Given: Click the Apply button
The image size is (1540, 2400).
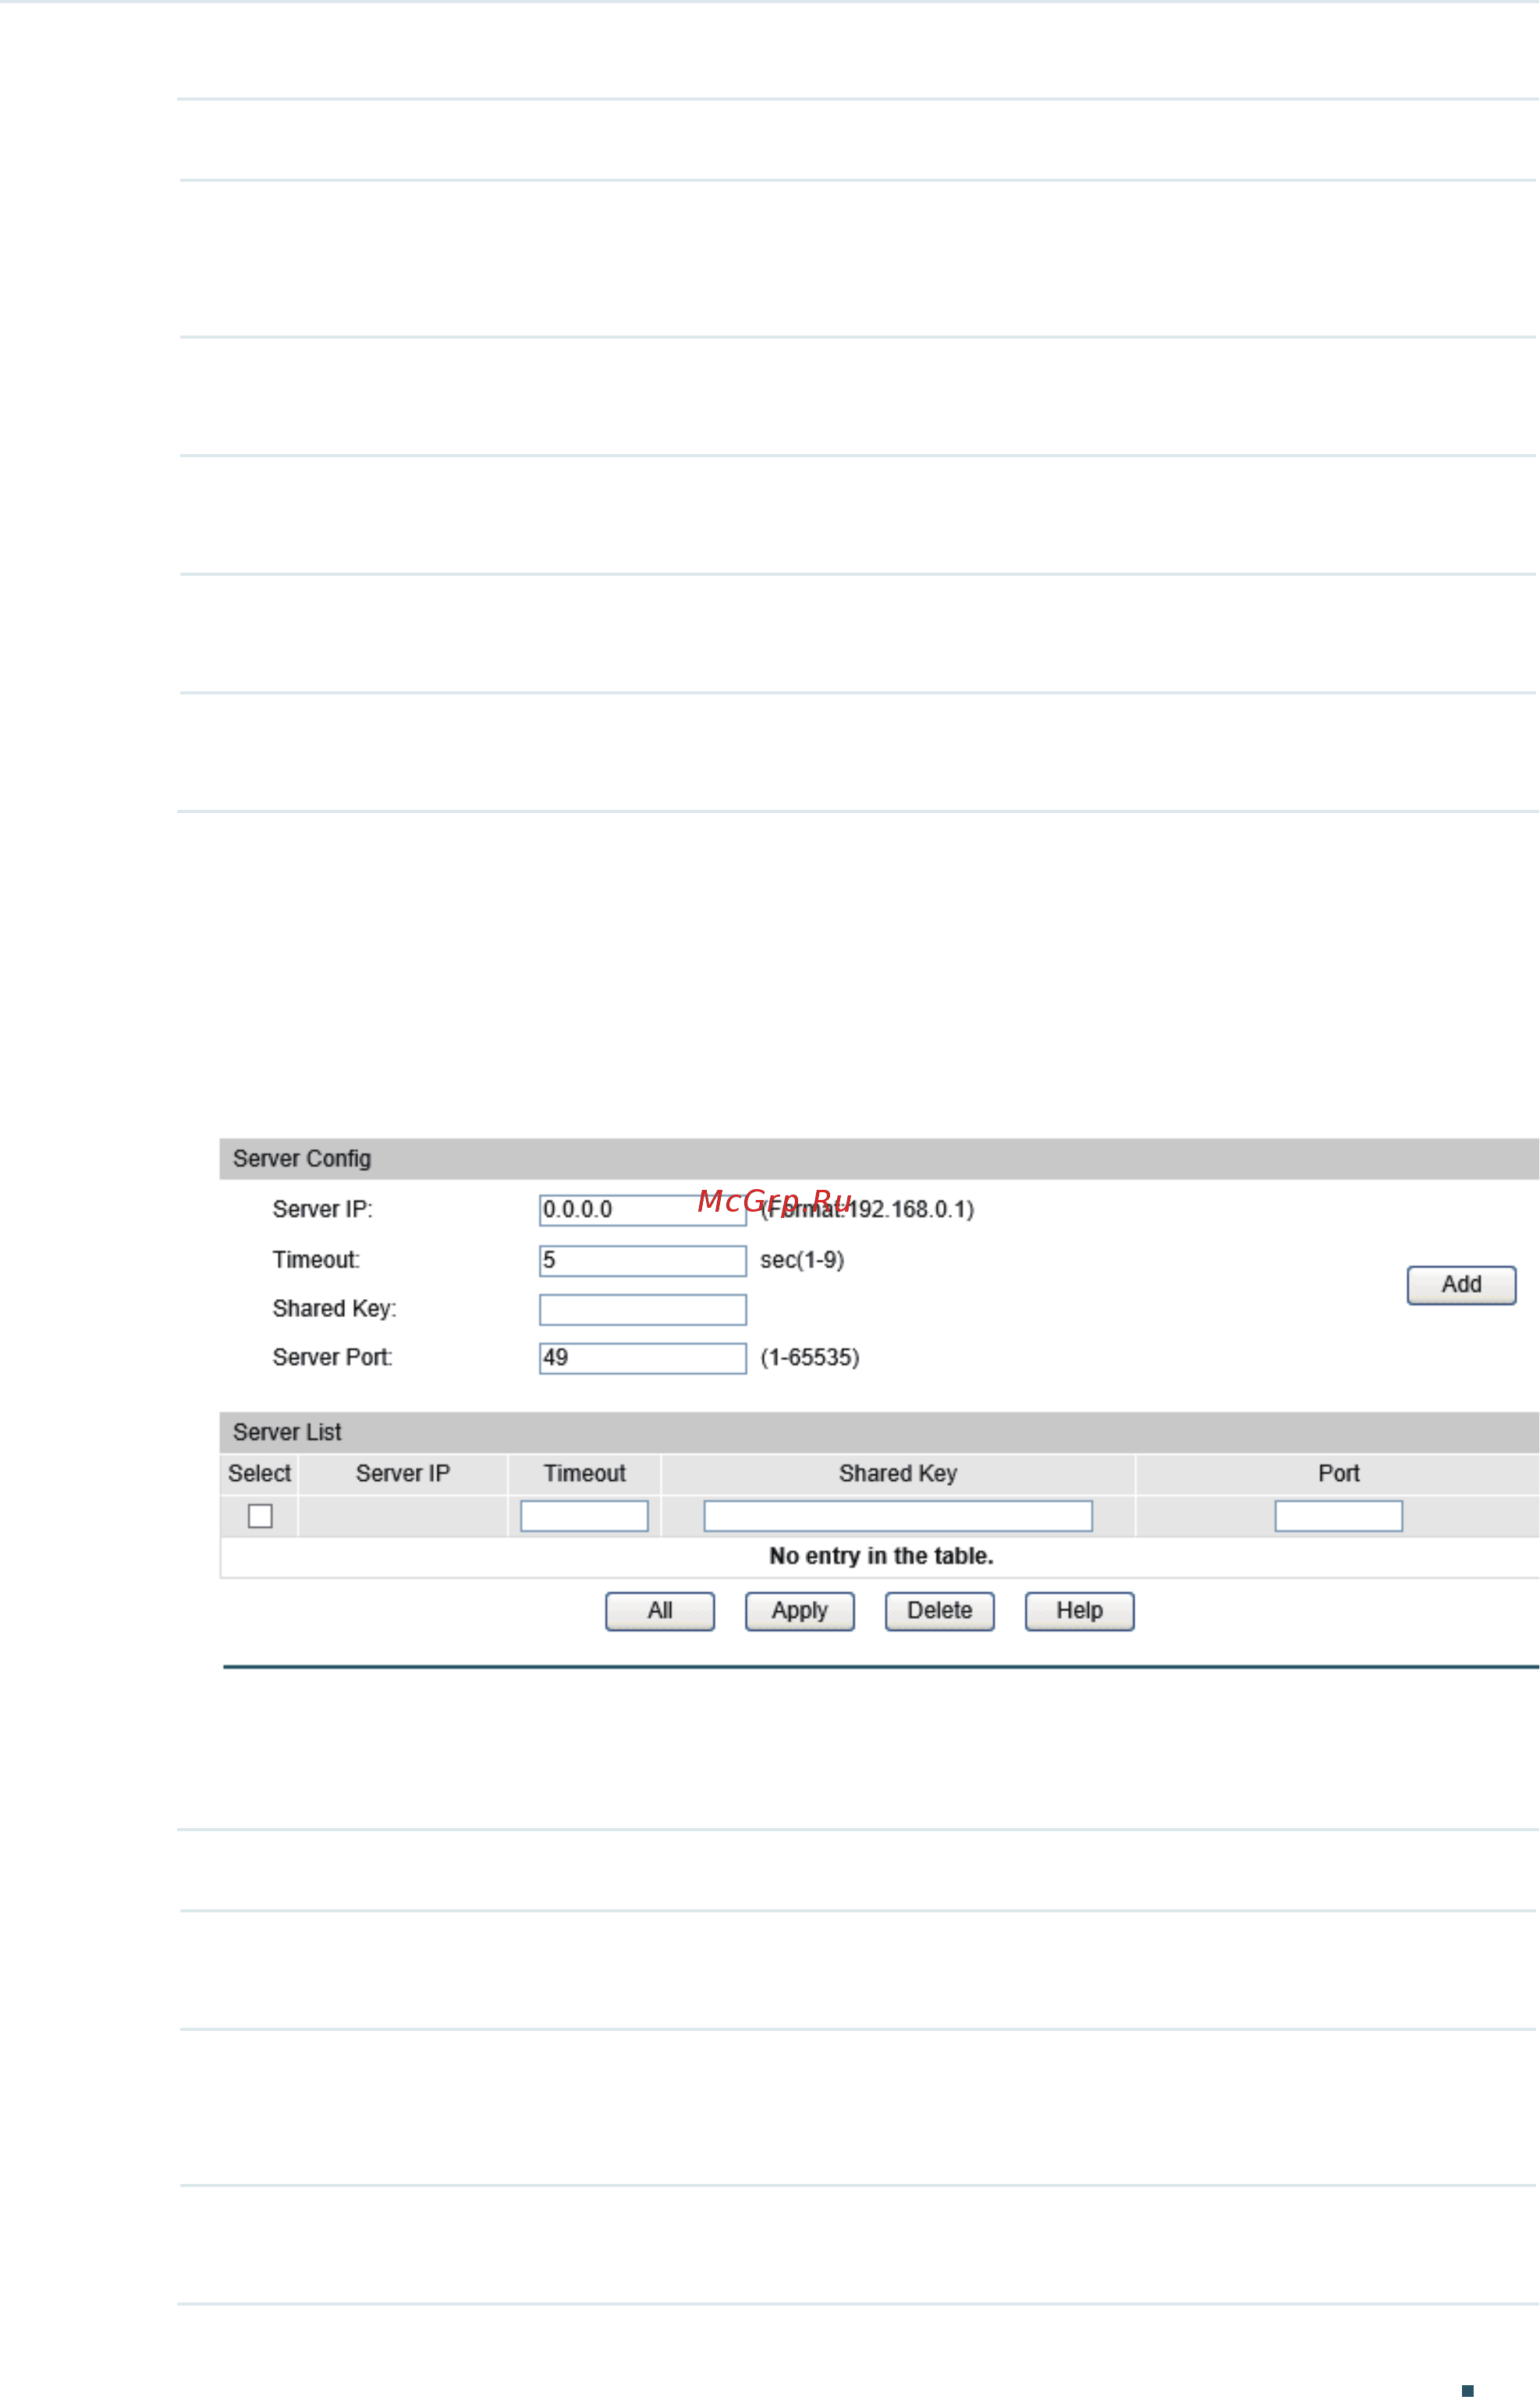Looking at the screenshot, I should coord(800,1611).
